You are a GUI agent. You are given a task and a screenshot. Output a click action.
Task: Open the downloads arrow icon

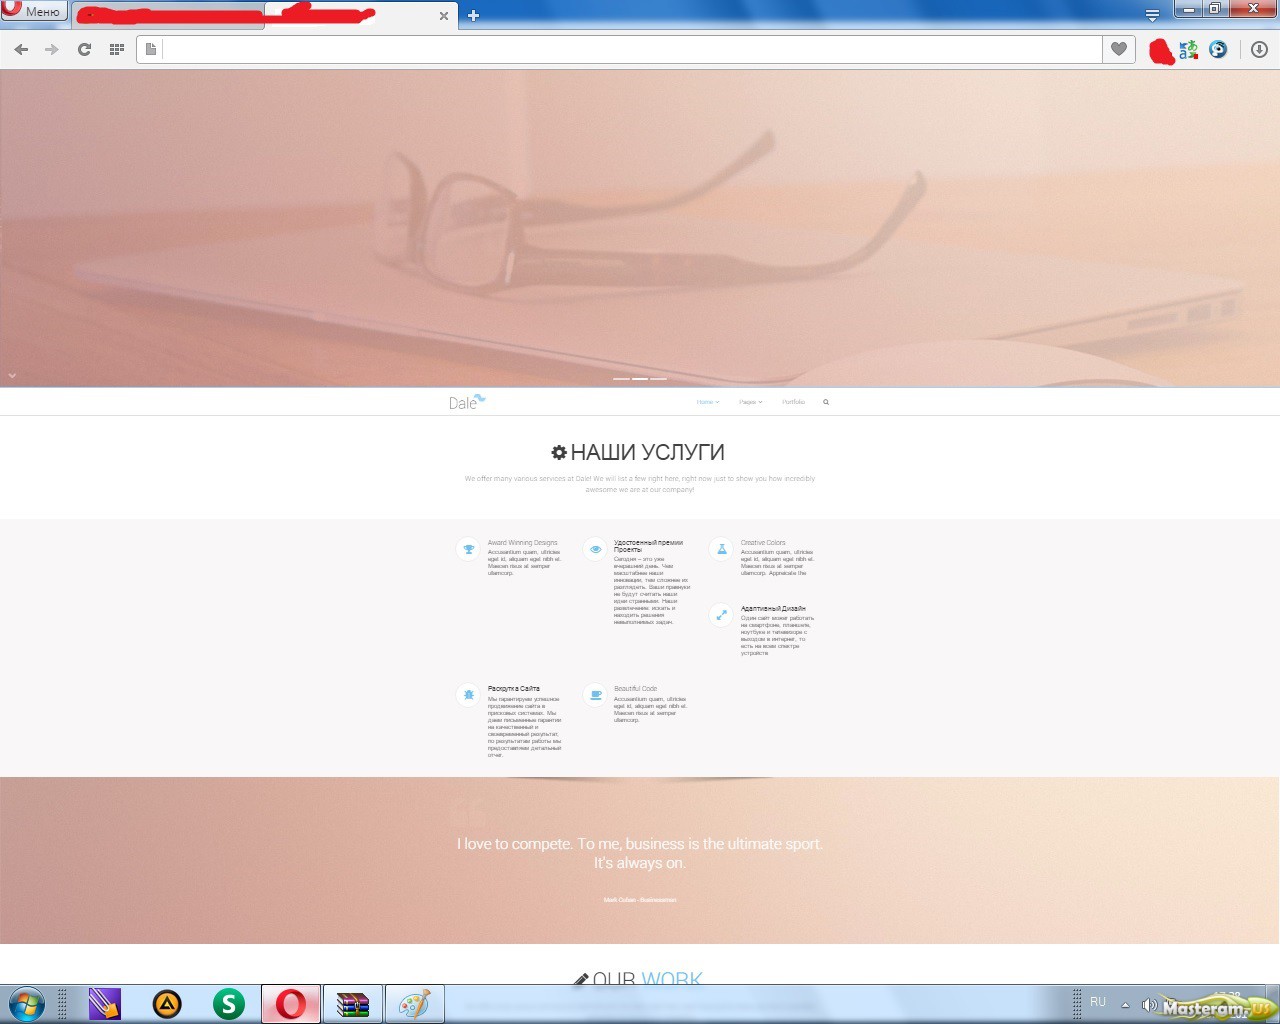[x=1259, y=49]
